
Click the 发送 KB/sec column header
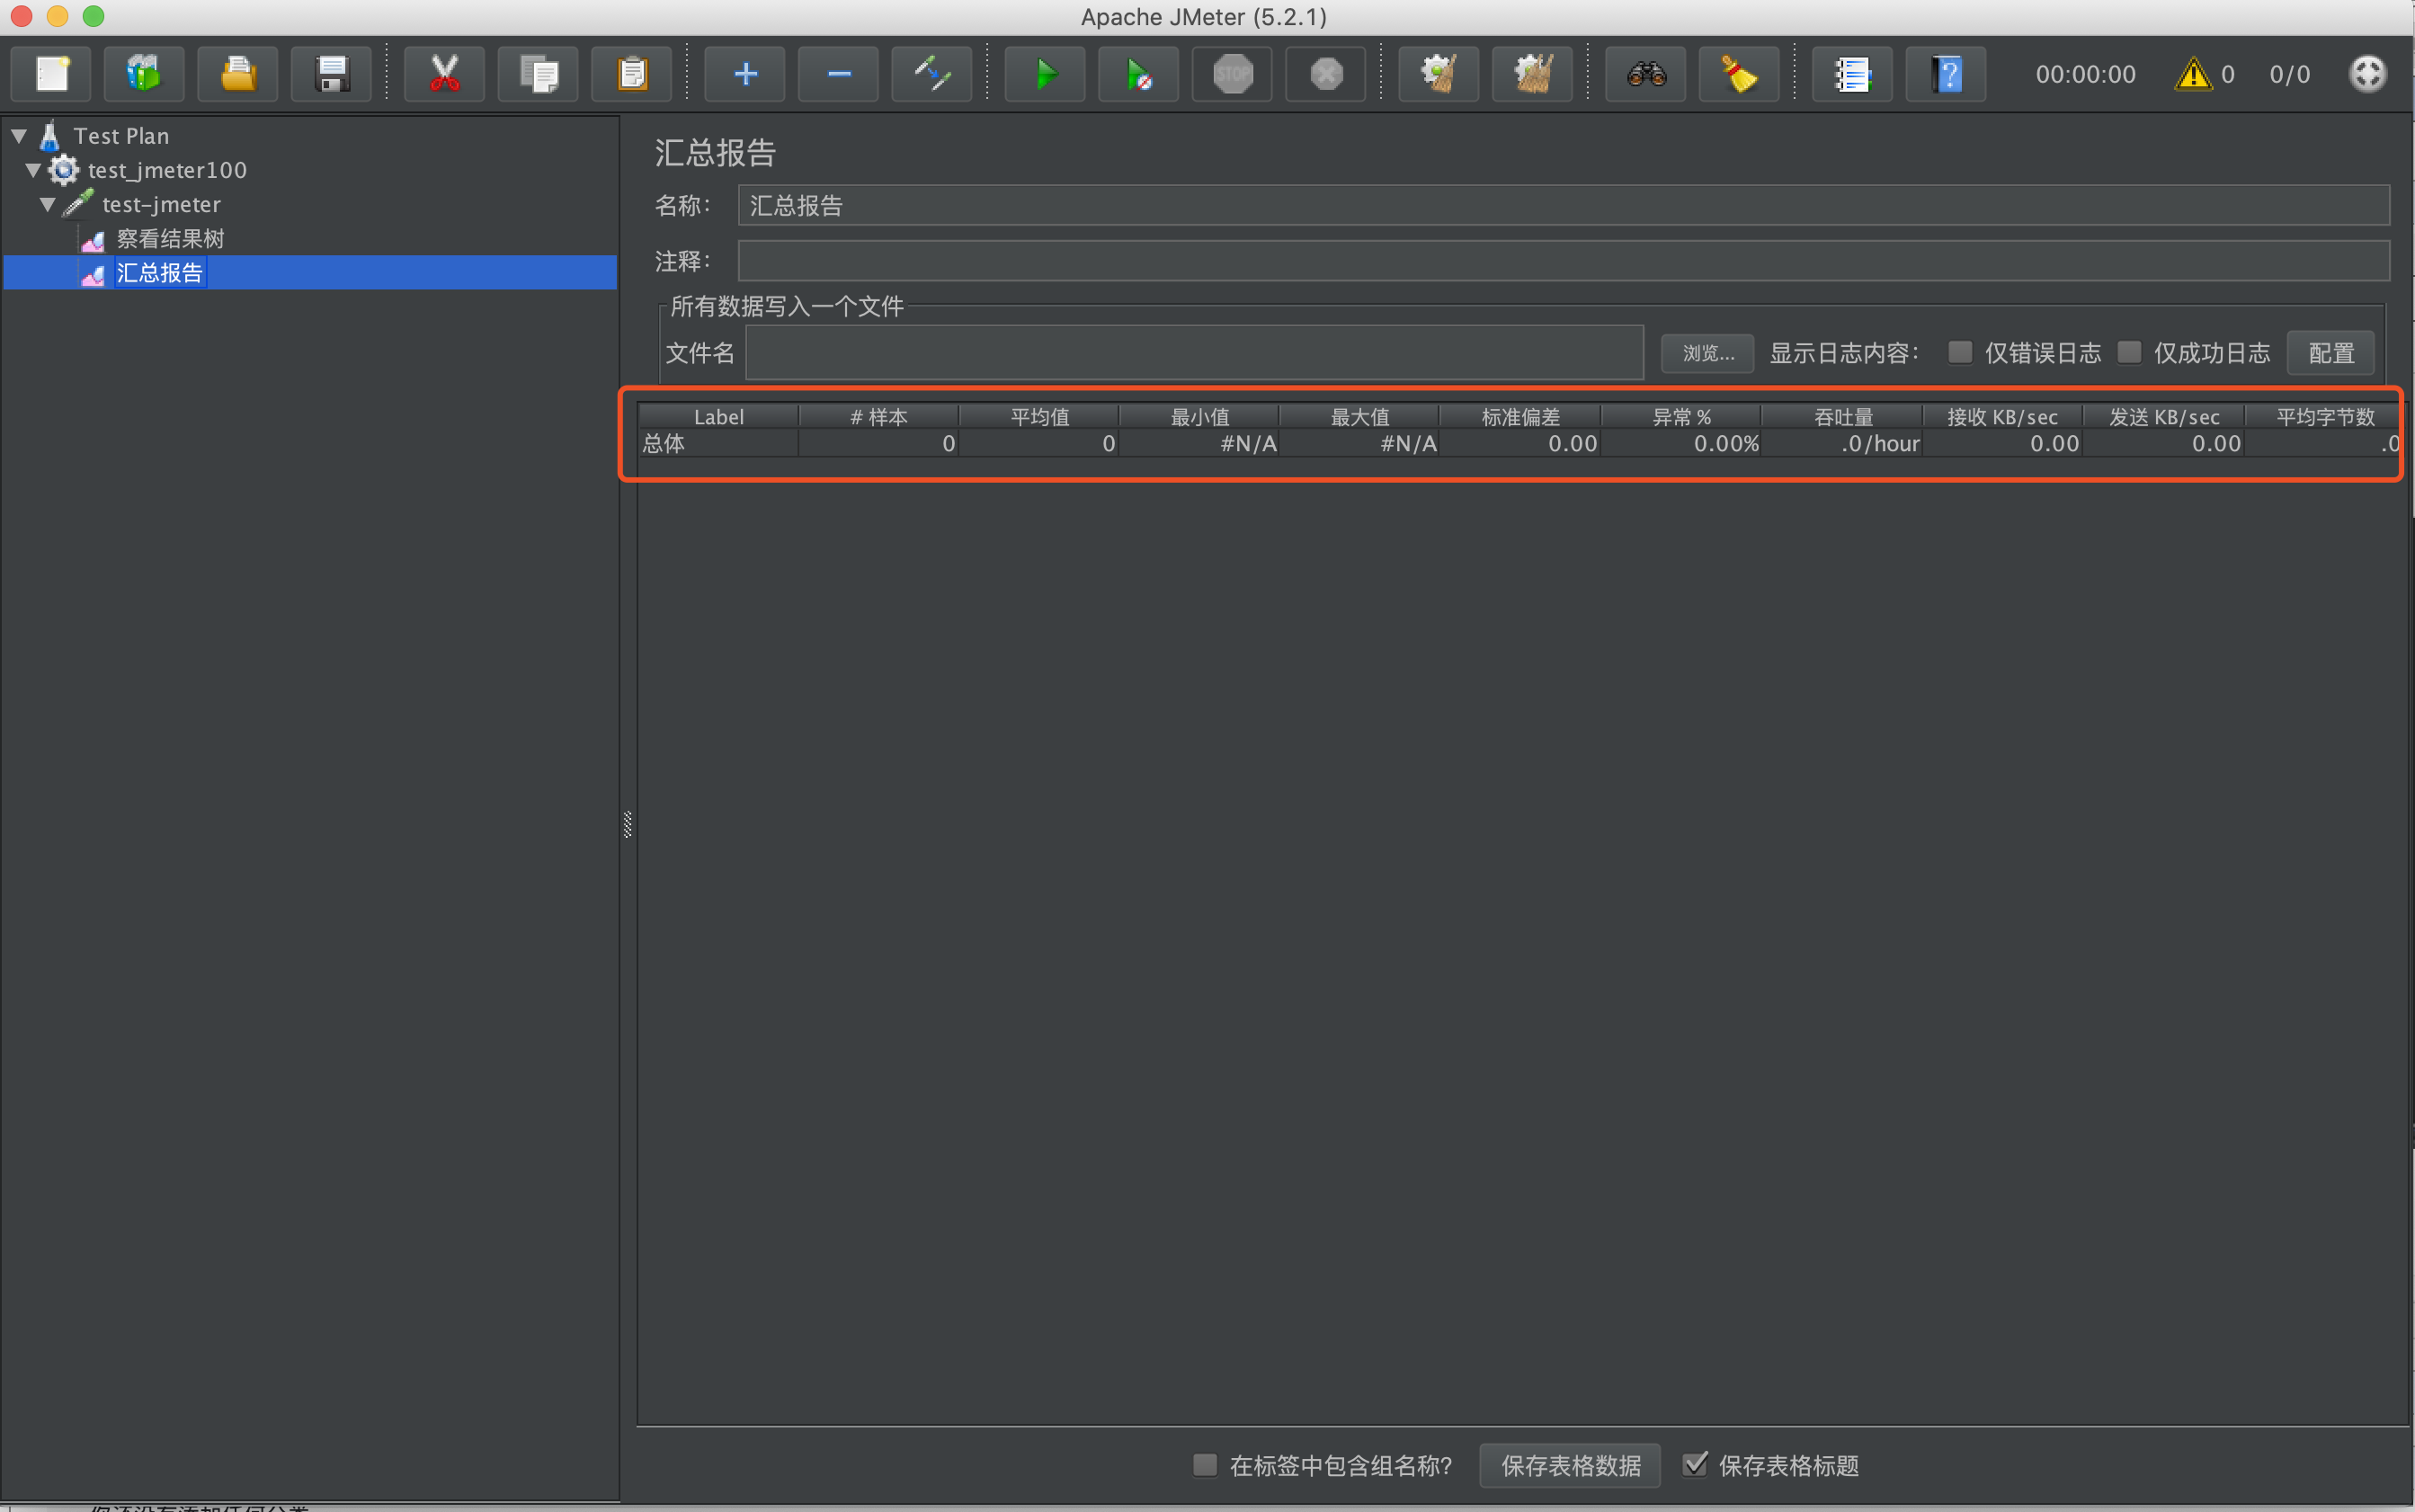point(2164,417)
